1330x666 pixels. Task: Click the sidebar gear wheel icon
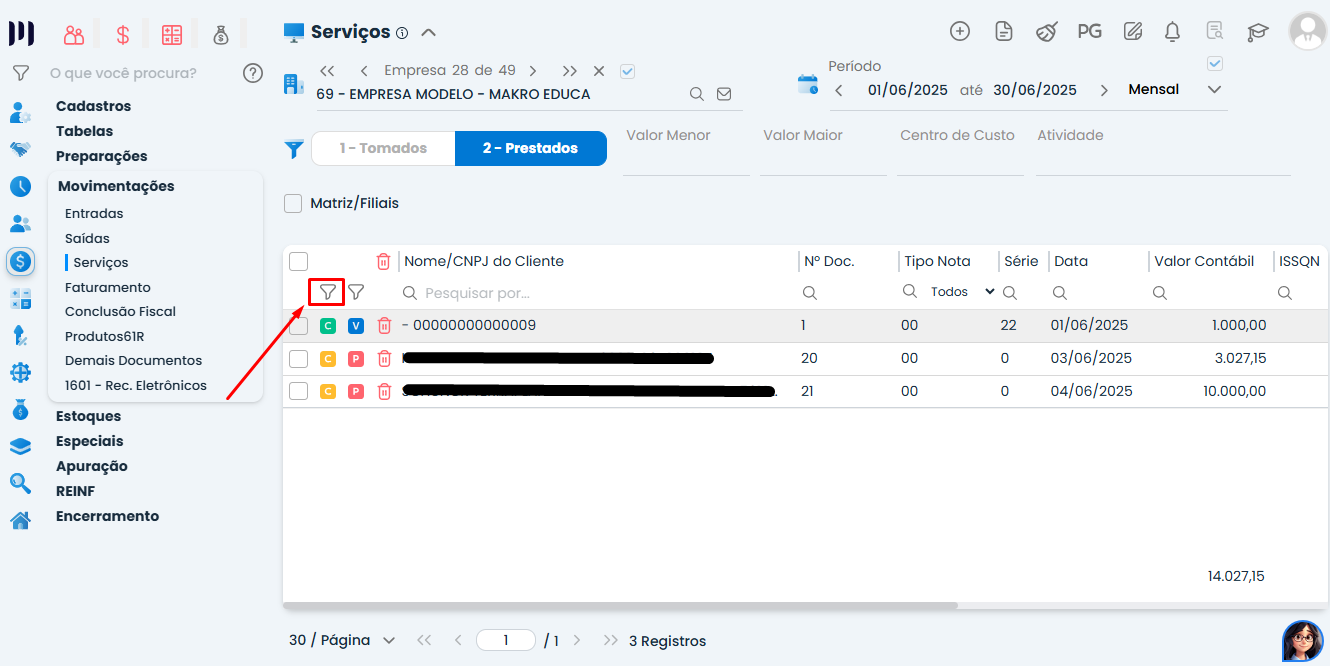coord(20,372)
